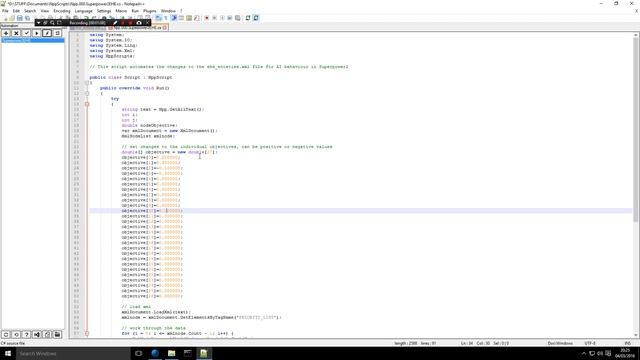Open the File menu
The width and height of the screenshot is (640, 360).
[5, 11]
